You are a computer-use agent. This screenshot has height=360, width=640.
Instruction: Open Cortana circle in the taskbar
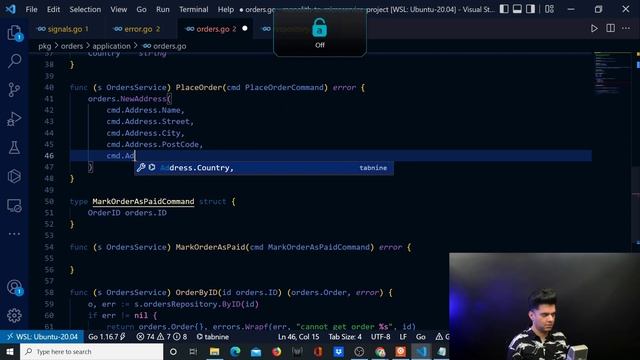pos(173,351)
